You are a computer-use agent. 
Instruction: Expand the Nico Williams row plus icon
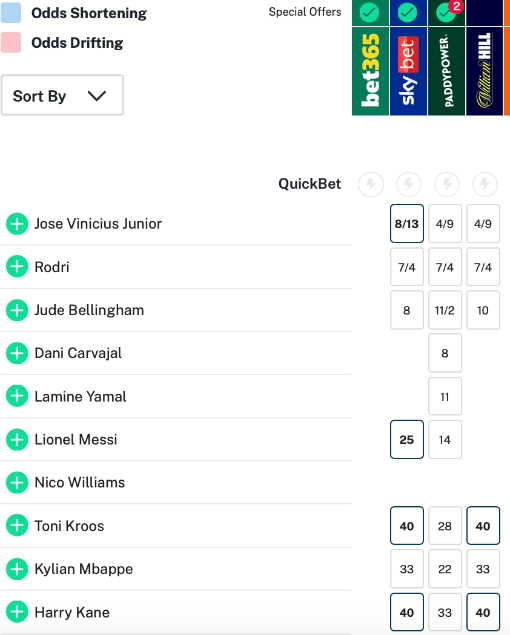[17, 482]
